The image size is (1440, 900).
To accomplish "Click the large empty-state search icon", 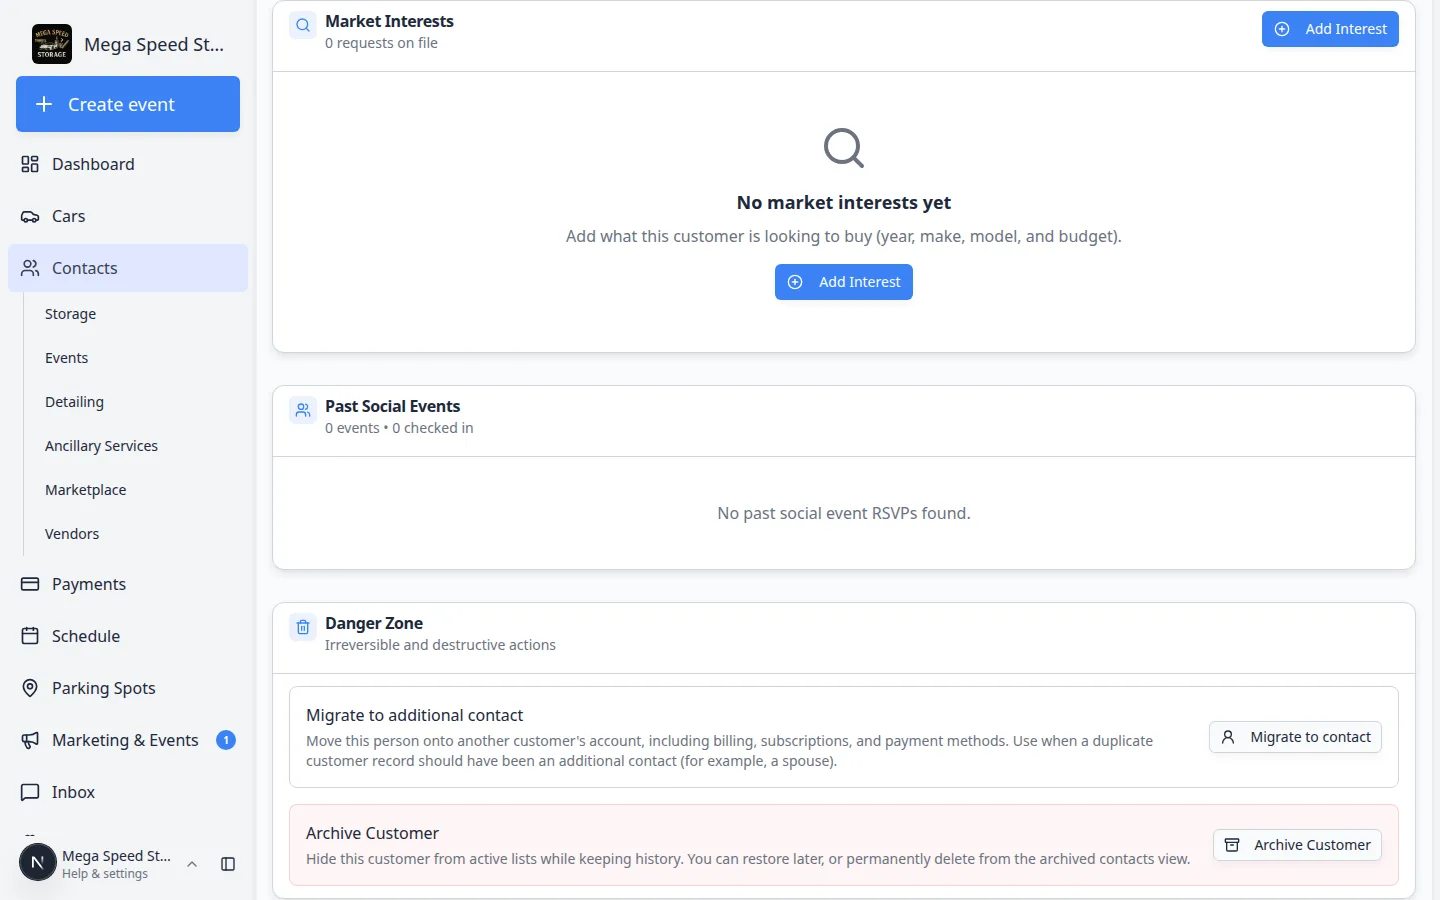I will 844,148.
